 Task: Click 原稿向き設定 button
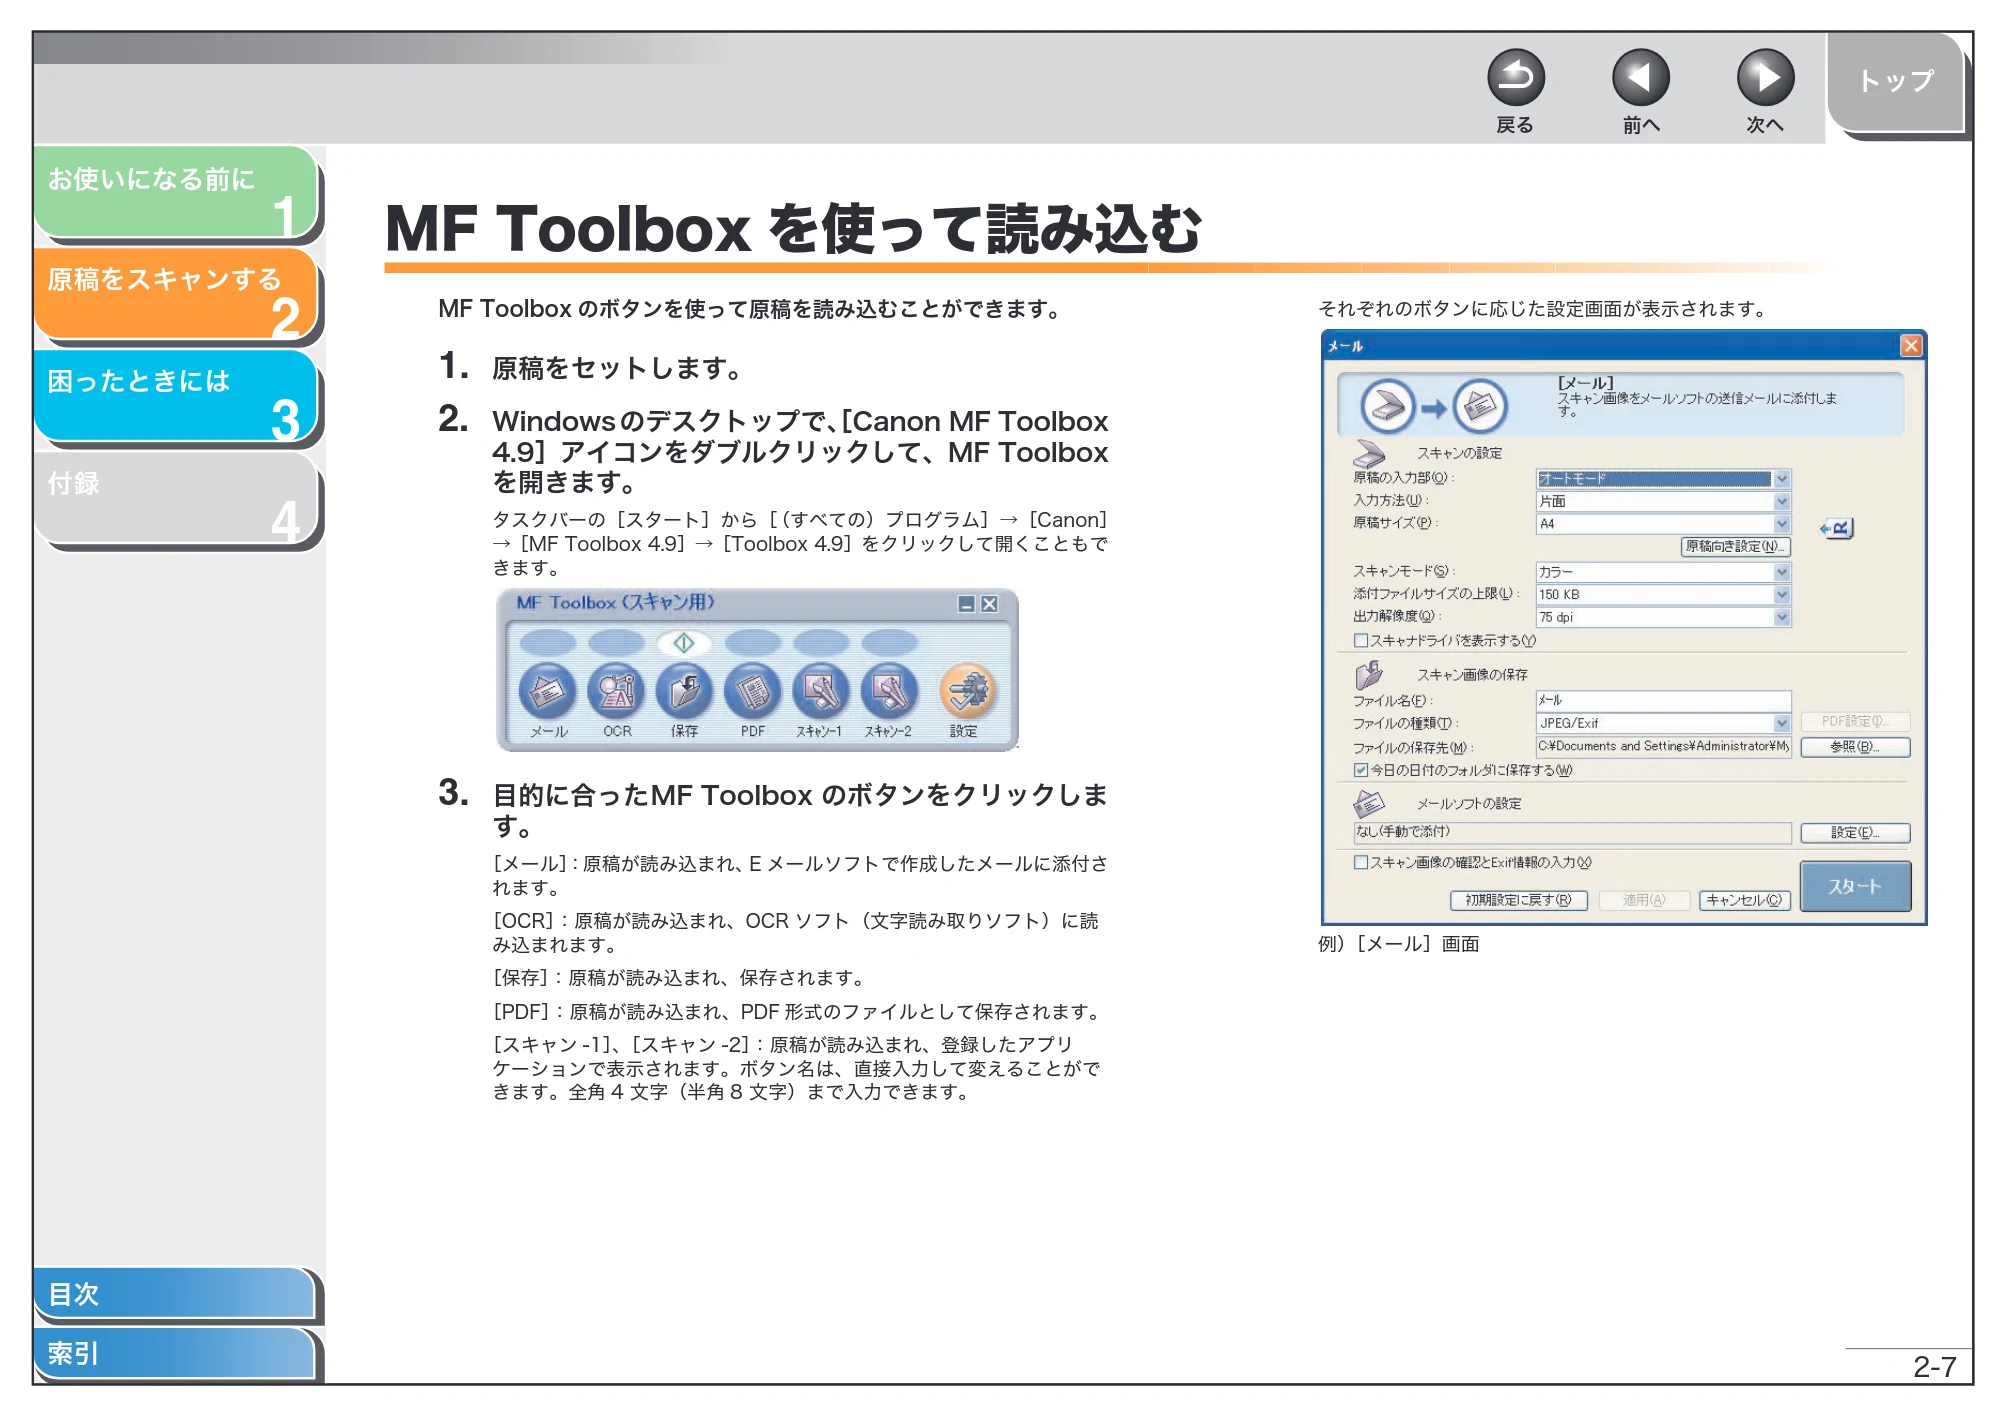pos(1735,546)
